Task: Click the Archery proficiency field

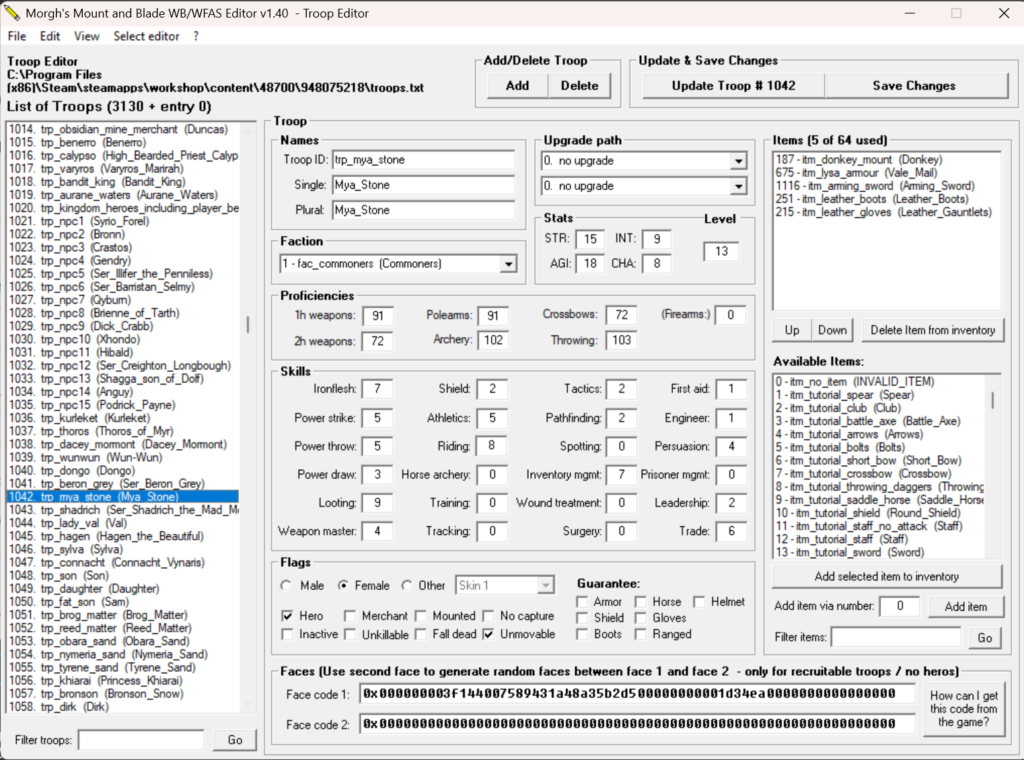Action: tap(493, 340)
